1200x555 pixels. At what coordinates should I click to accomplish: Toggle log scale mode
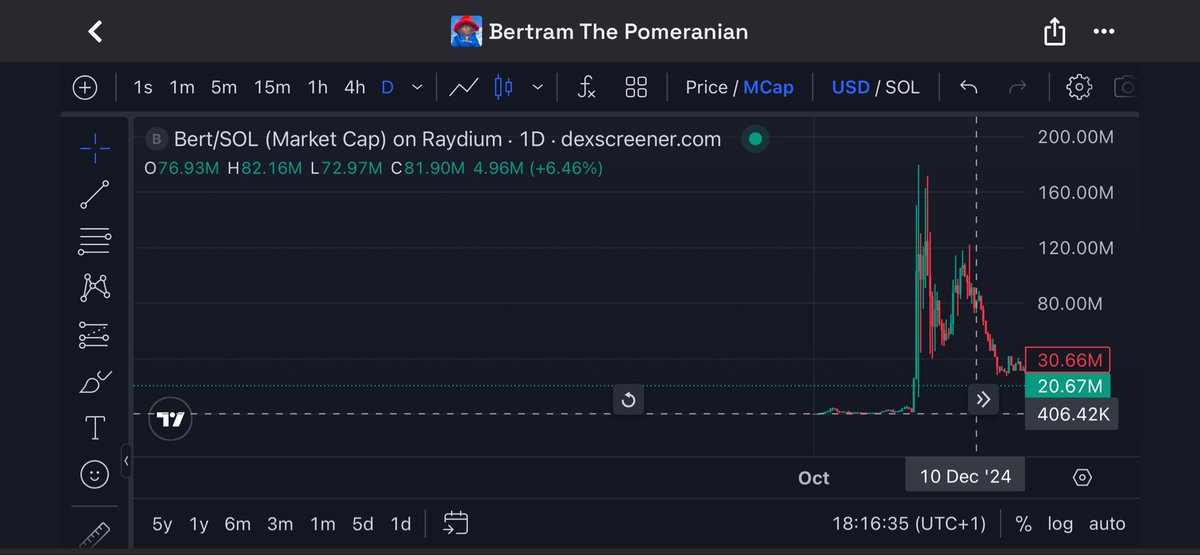coord(1060,524)
